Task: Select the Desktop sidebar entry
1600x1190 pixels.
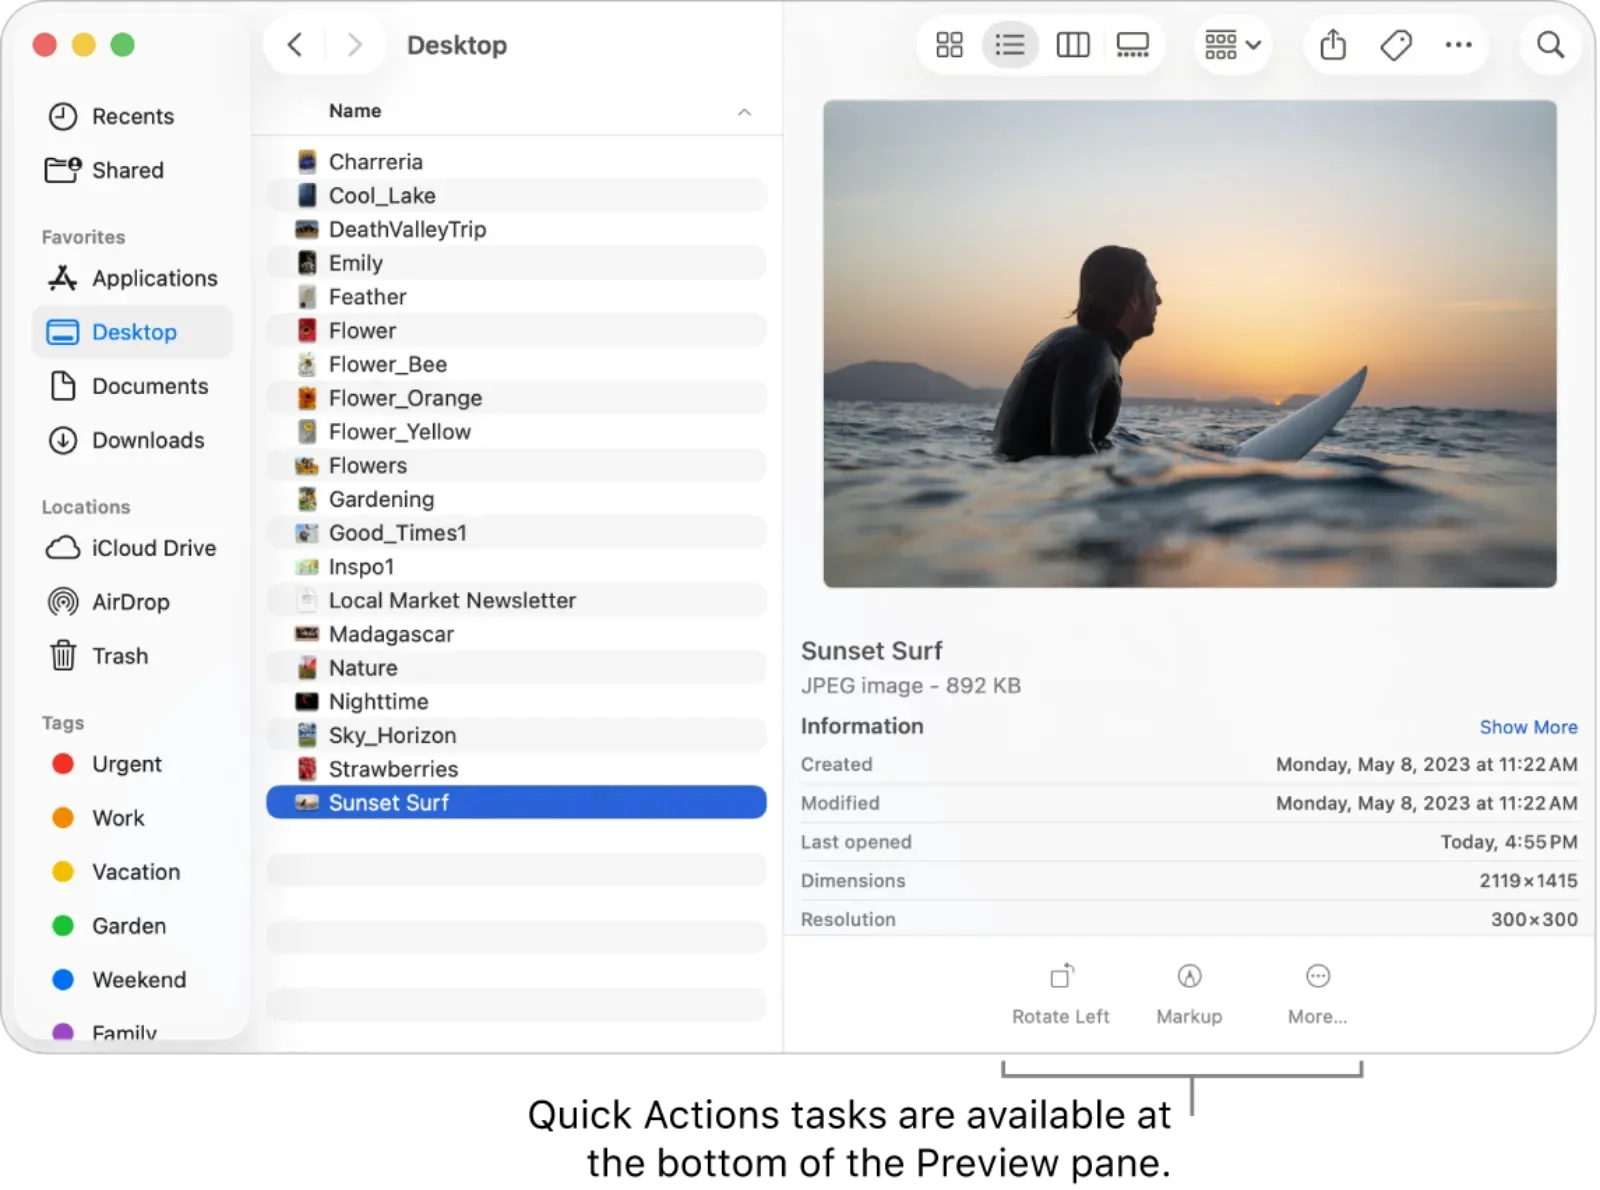Action: click(x=133, y=332)
